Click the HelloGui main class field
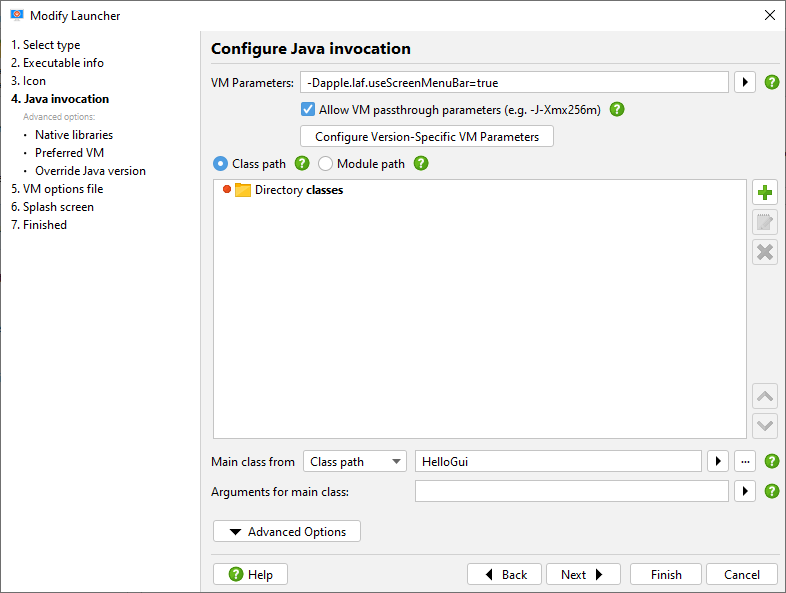 pyautogui.click(x=558, y=461)
